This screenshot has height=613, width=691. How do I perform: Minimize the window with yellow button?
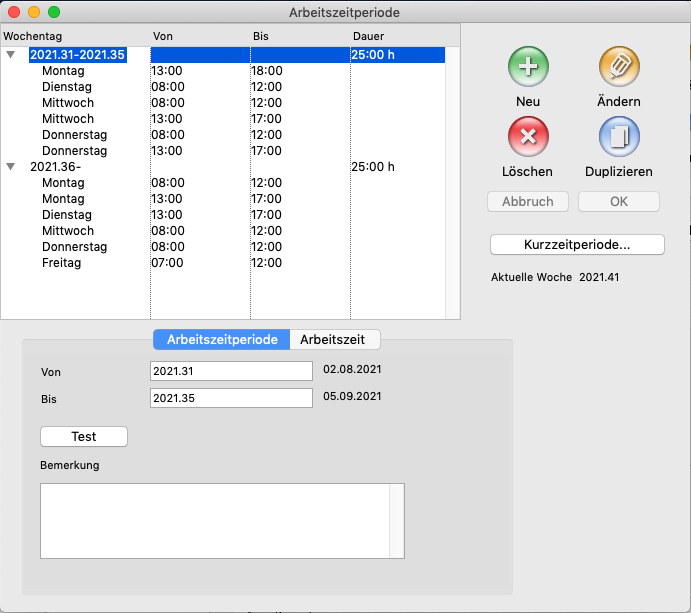(x=34, y=12)
